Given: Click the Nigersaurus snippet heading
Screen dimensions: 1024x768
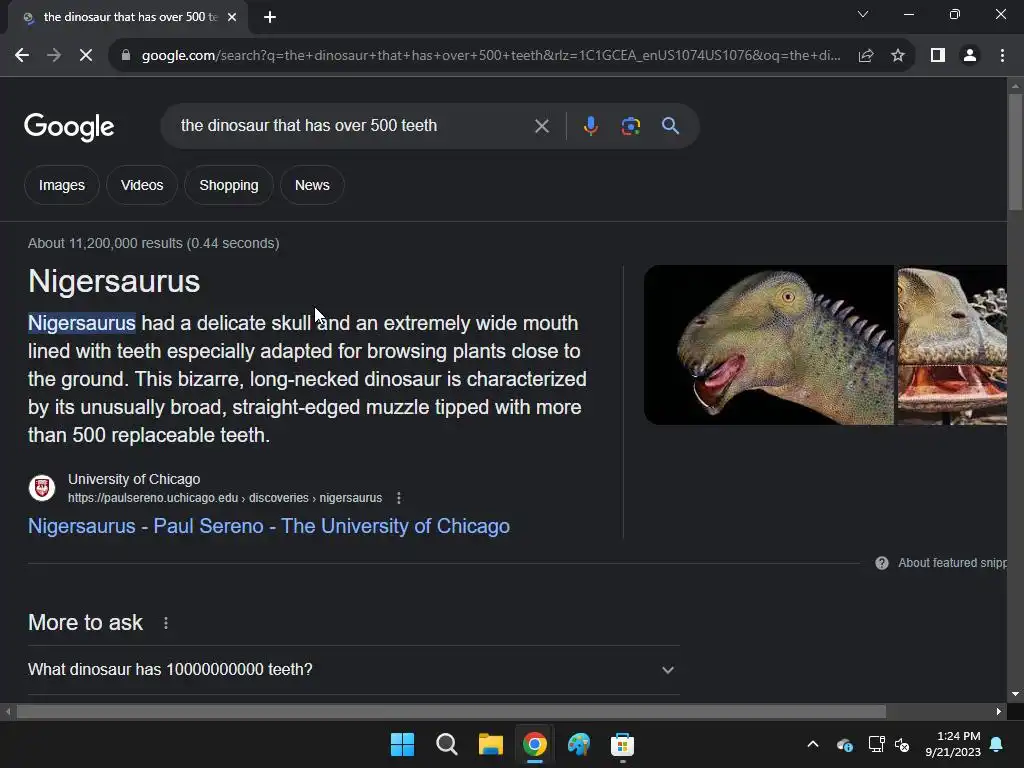Looking at the screenshot, I should (x=114, y=281).
